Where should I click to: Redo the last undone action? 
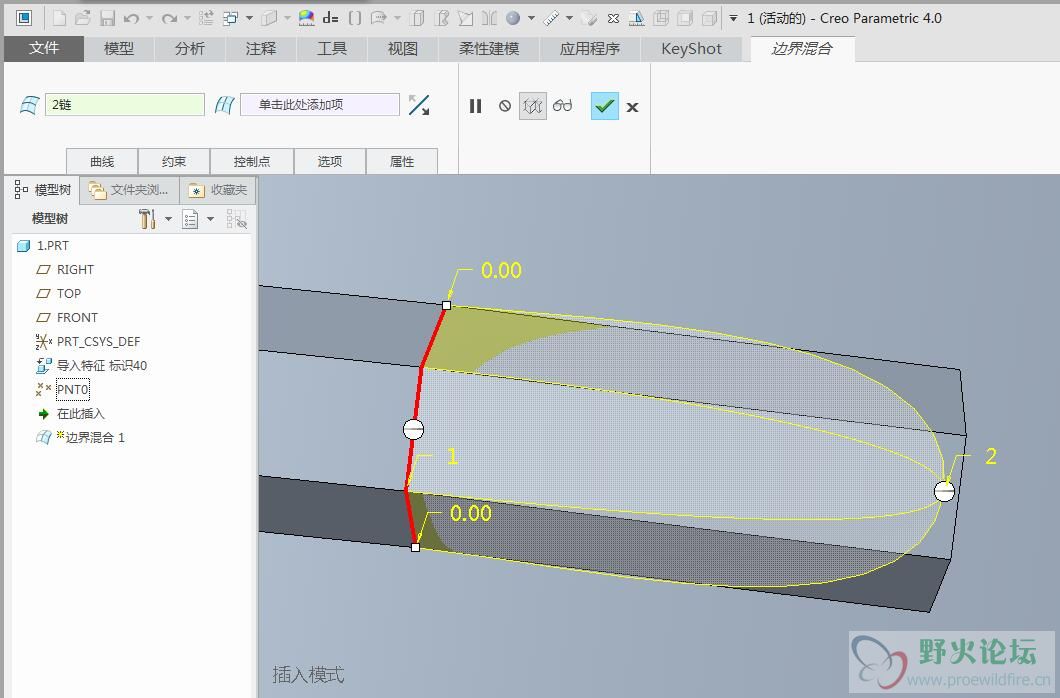pyautogui.click(x=169, y=18)
